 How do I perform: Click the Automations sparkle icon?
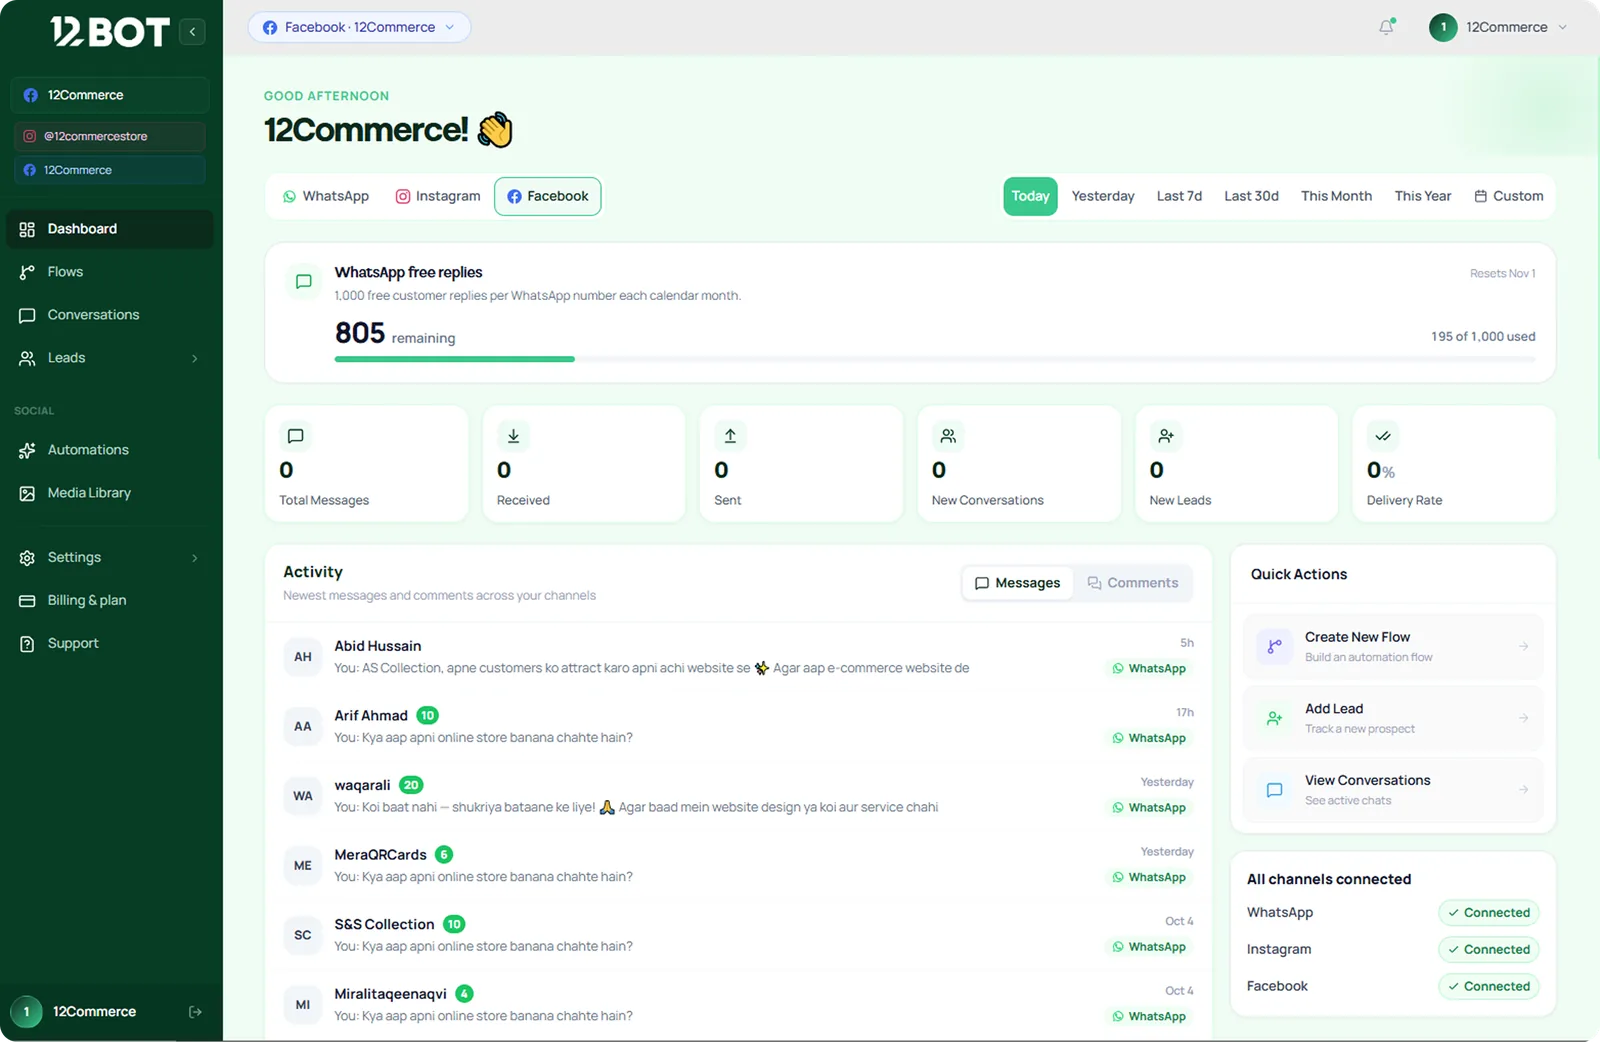[x=27, y=450]
